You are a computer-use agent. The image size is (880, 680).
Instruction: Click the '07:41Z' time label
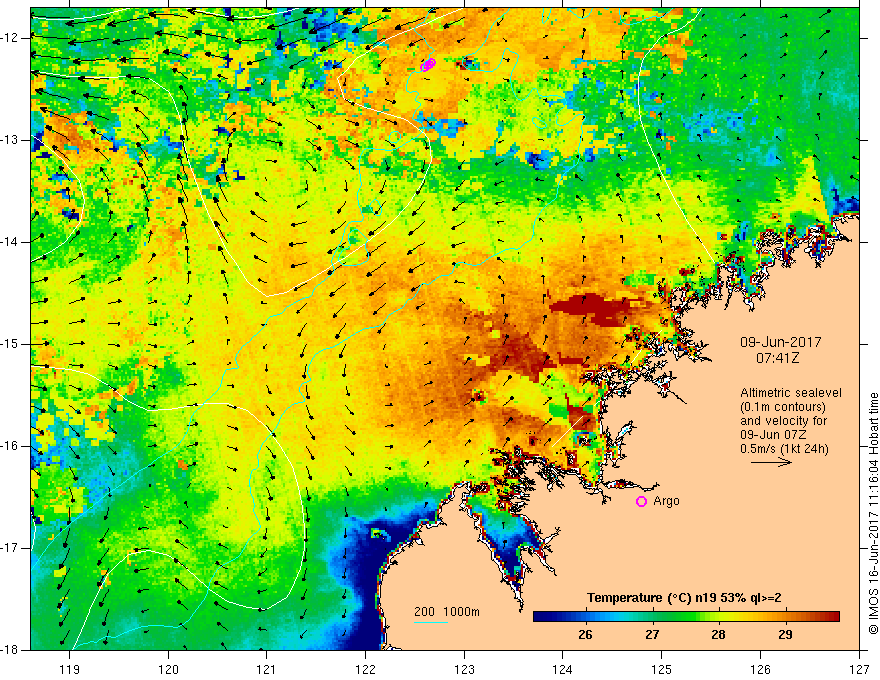[777, 358]
